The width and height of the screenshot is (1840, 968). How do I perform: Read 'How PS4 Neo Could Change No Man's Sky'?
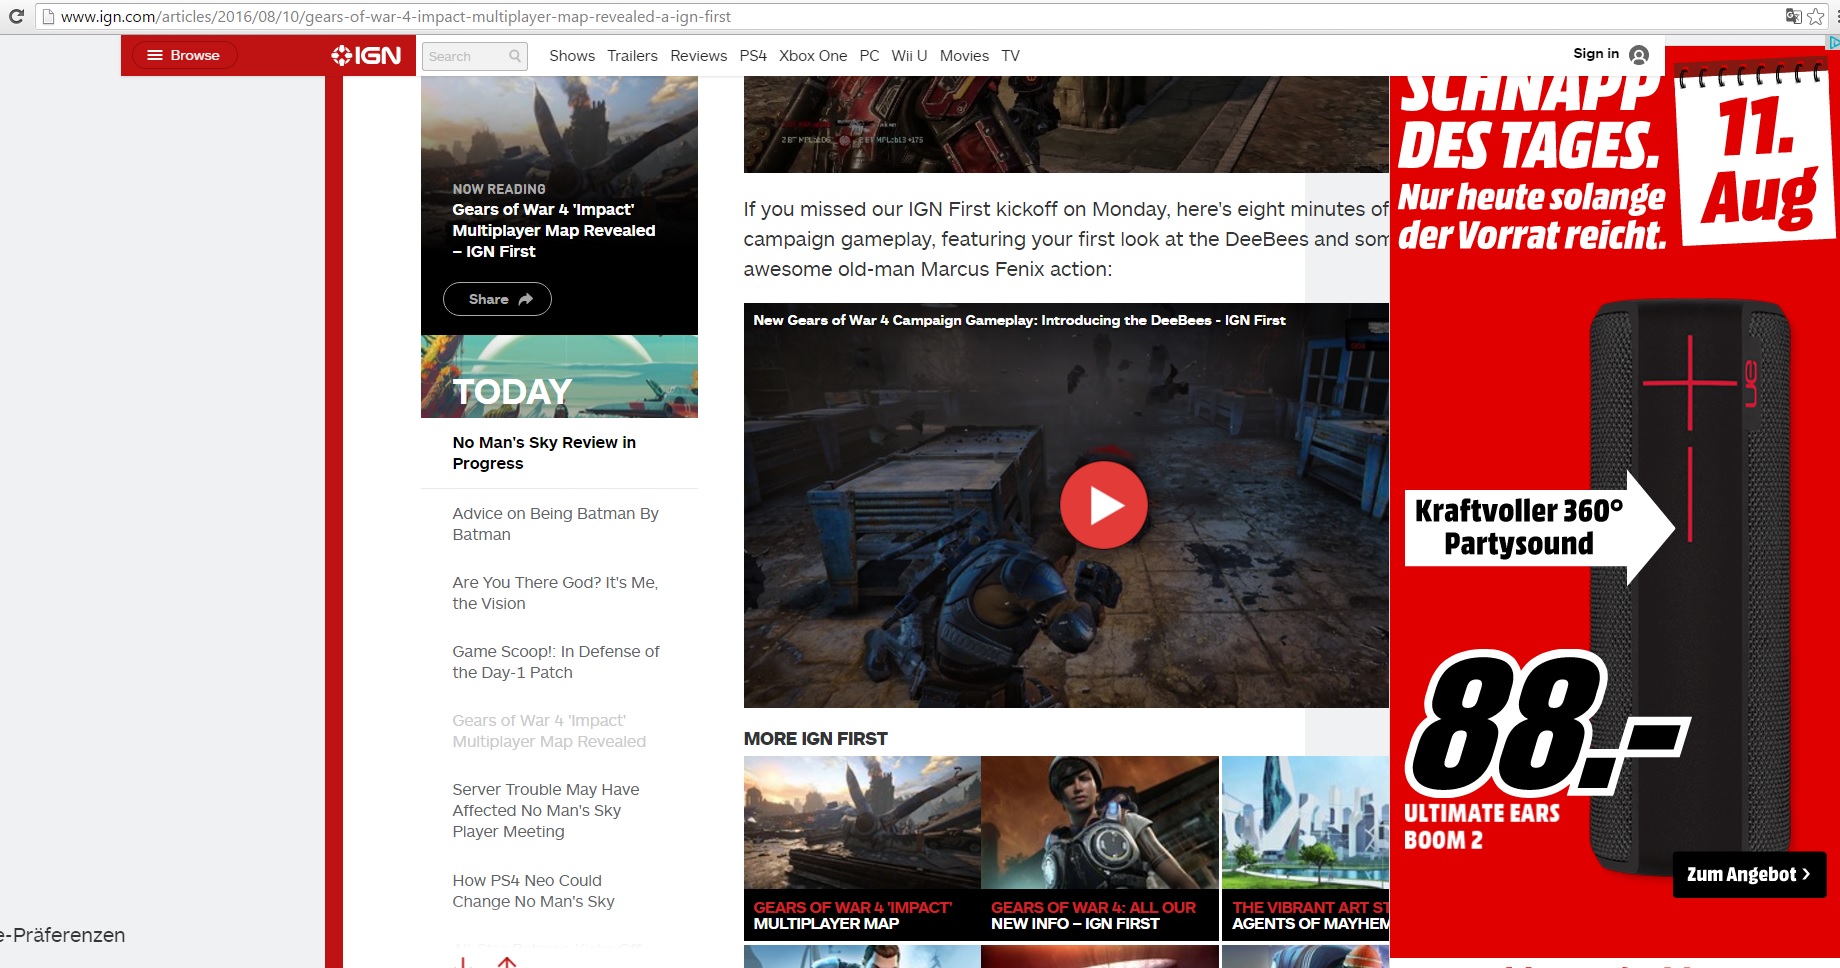tap(533, 891)
